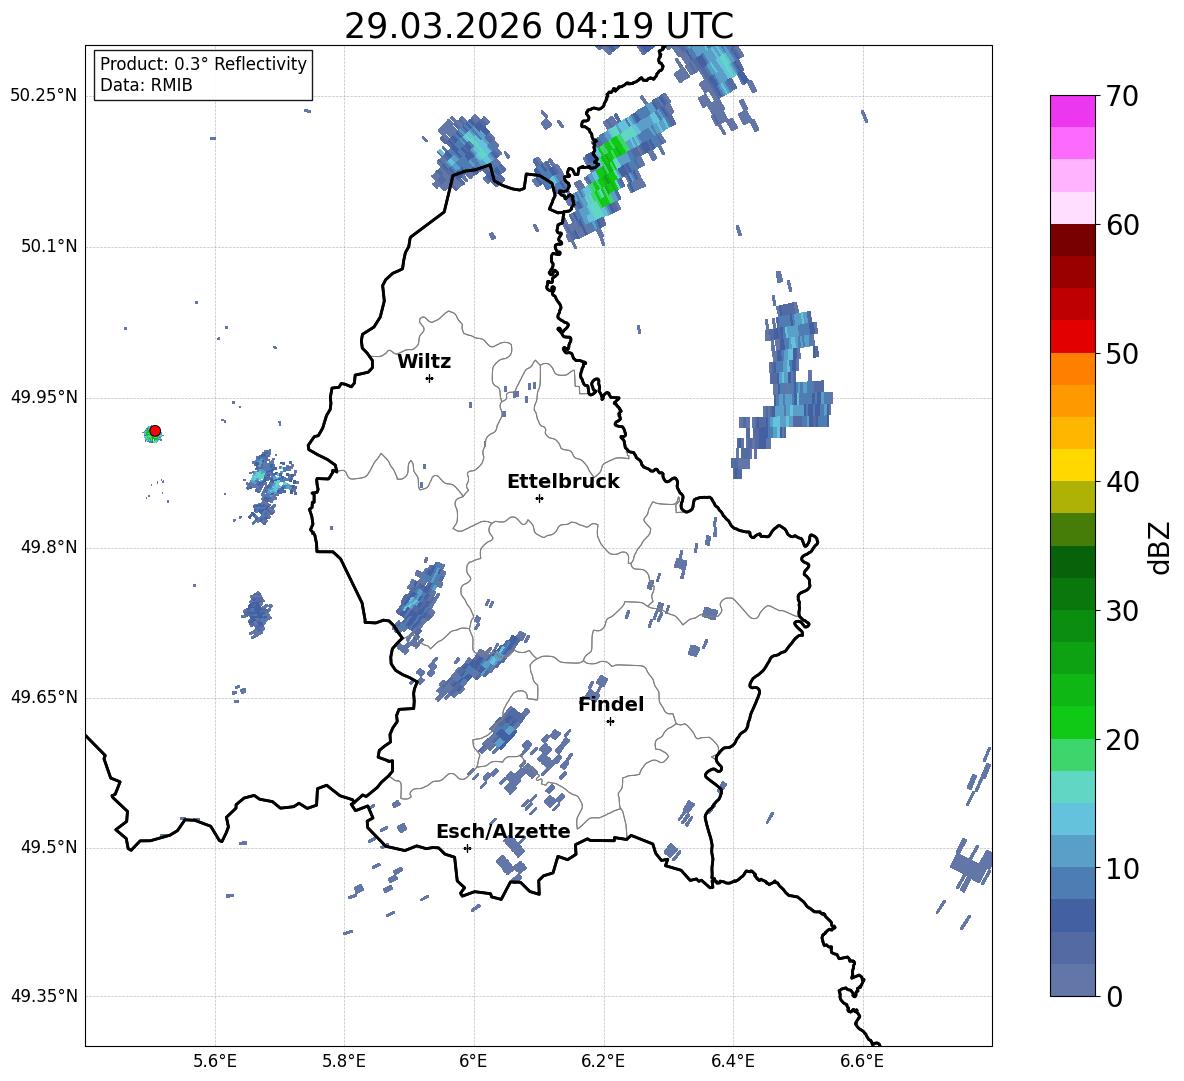Click the Findel place name label
The image size is (1184, 1081).
[x=611, y=705]
